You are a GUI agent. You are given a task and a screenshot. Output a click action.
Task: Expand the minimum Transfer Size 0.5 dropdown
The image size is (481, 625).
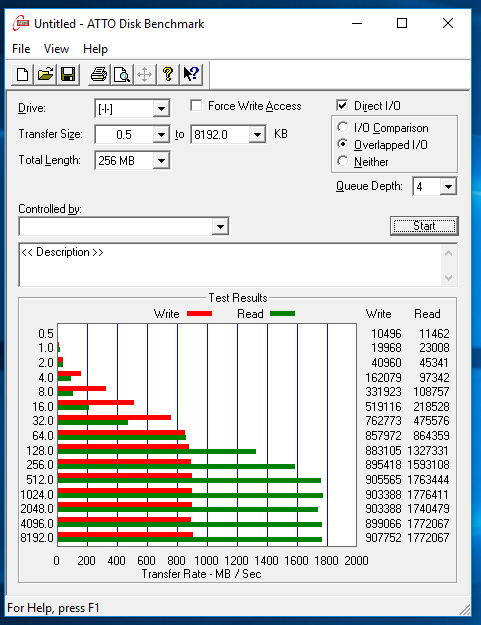click(x=161, y=135)
